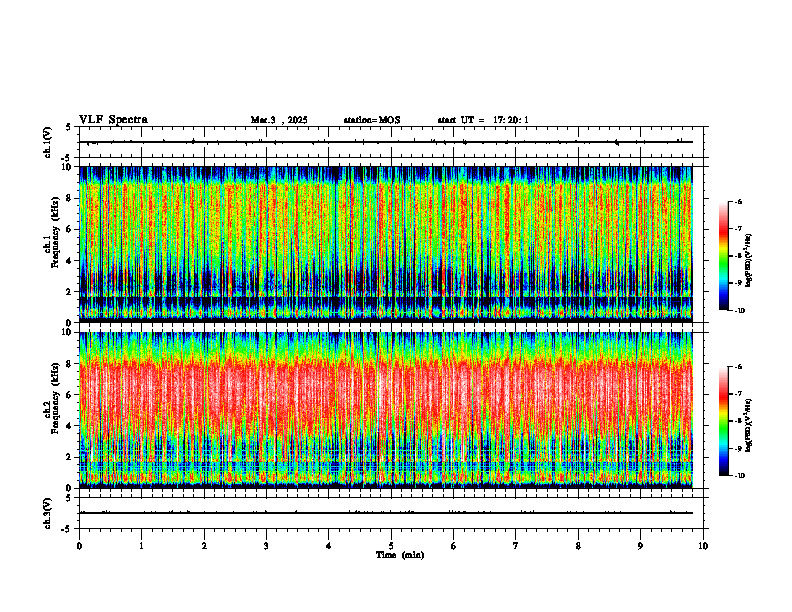This screenshot has height=612, width=792.
Task: Click the ch.2 color bar label "-9"
Action: pos(739,449)
